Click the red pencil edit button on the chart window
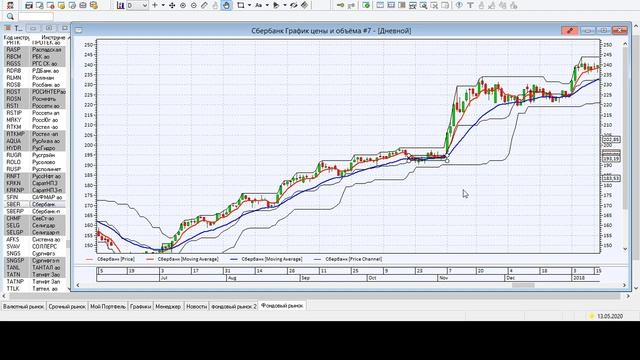This screenshot has height=360, width=640. [x=570, y=31]
